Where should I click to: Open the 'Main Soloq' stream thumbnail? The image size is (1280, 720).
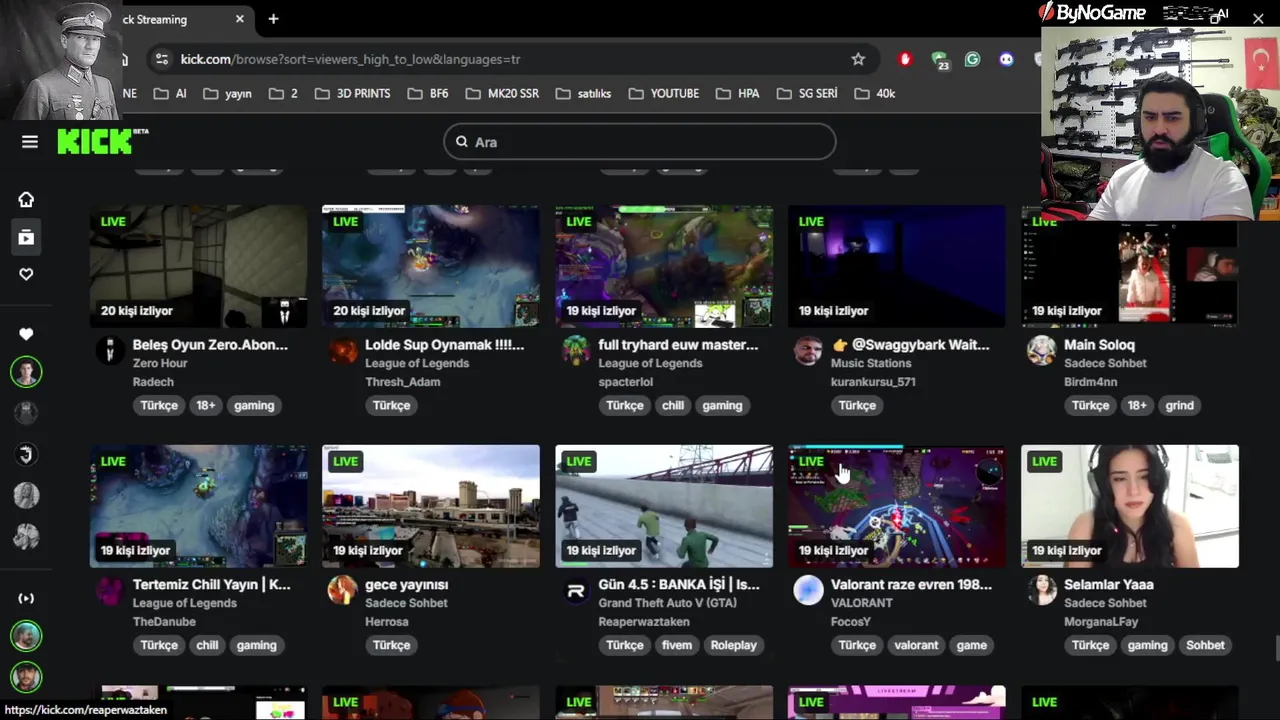(1130, 266)
